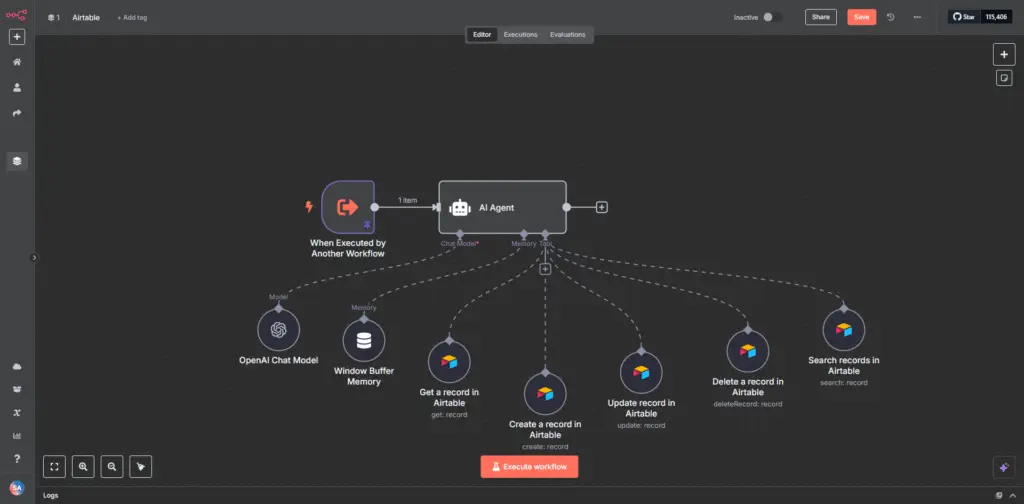Zoom in on the canvas
This screenshot has height=504, width=1024.
click(83, 466)
